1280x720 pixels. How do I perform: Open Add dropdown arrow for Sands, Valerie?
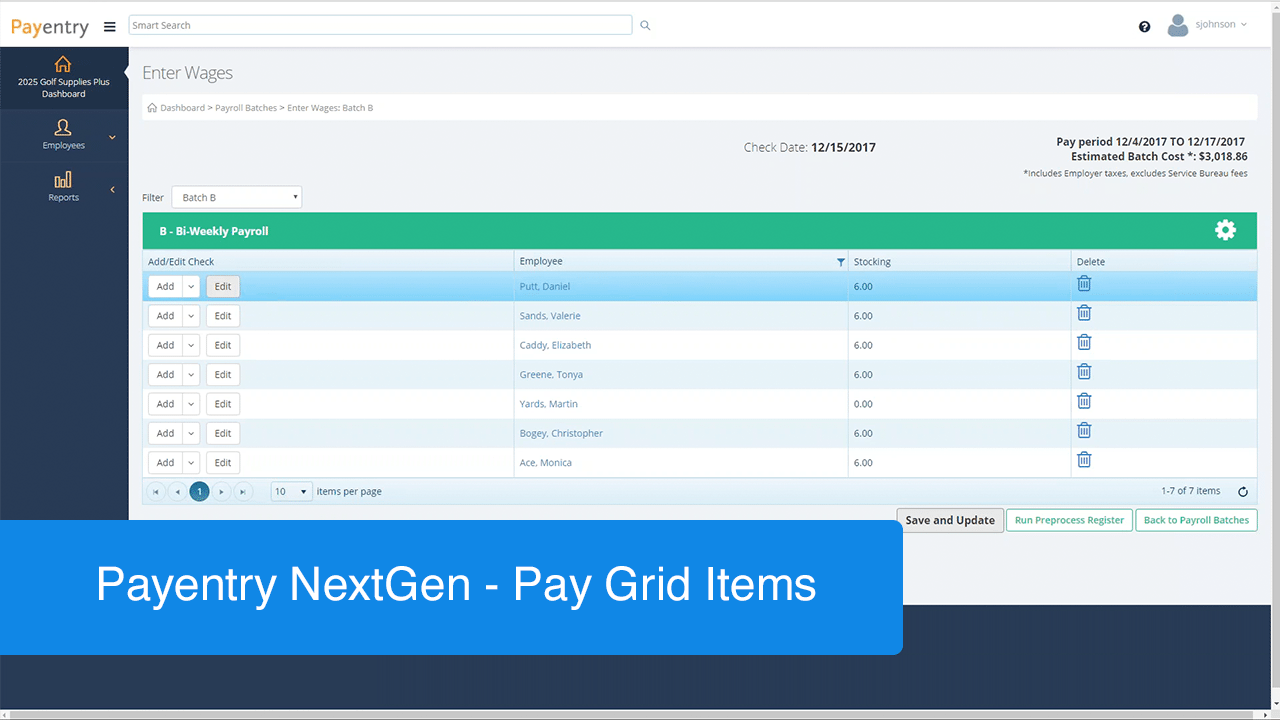coord(192,316)
